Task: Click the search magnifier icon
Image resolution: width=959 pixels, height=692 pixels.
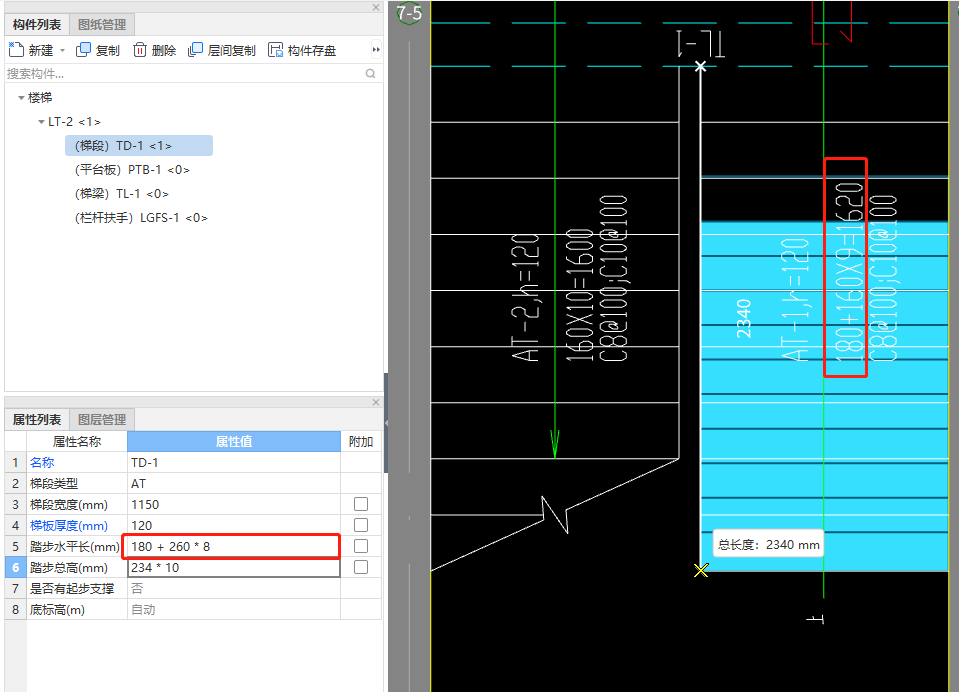Action: point(371,73)
